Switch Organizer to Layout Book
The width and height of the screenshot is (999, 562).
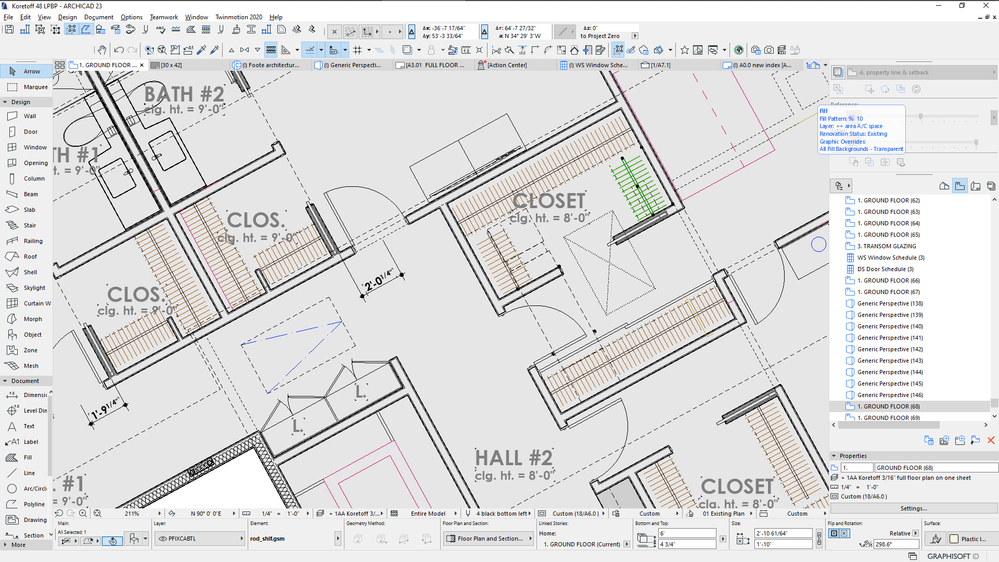pyautogui.click(x=975, y=186)
